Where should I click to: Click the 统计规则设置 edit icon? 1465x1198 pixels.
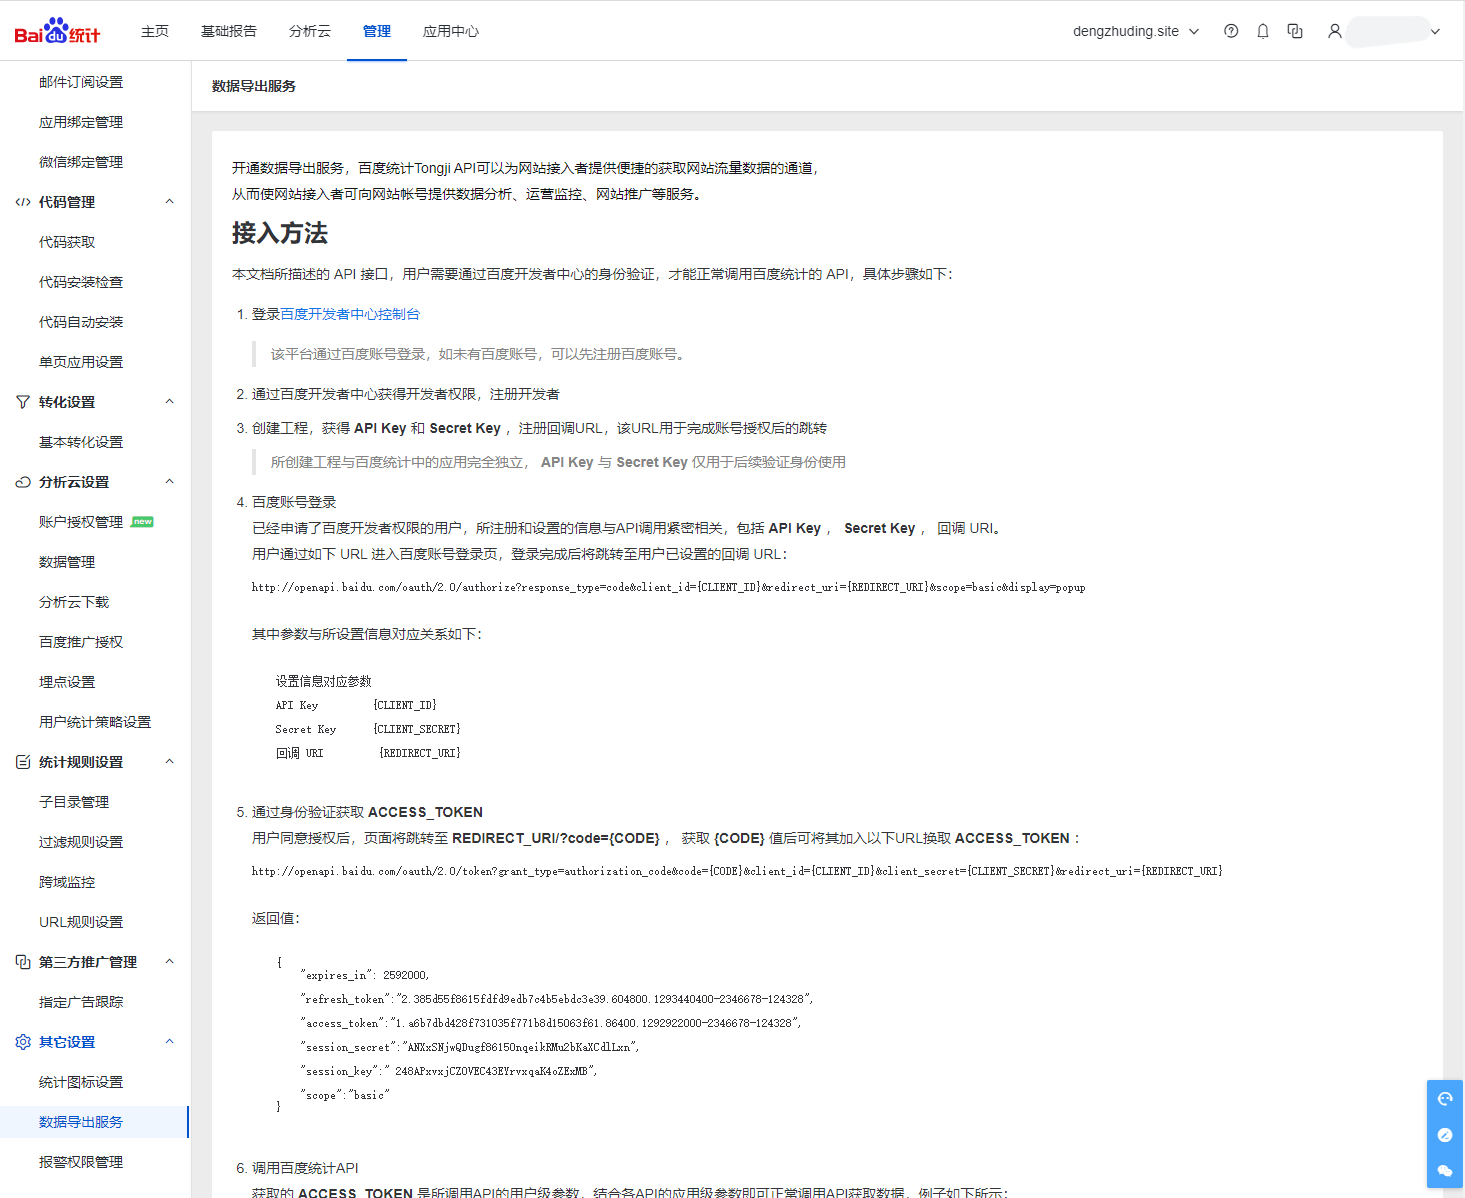(x=23, y=762)
